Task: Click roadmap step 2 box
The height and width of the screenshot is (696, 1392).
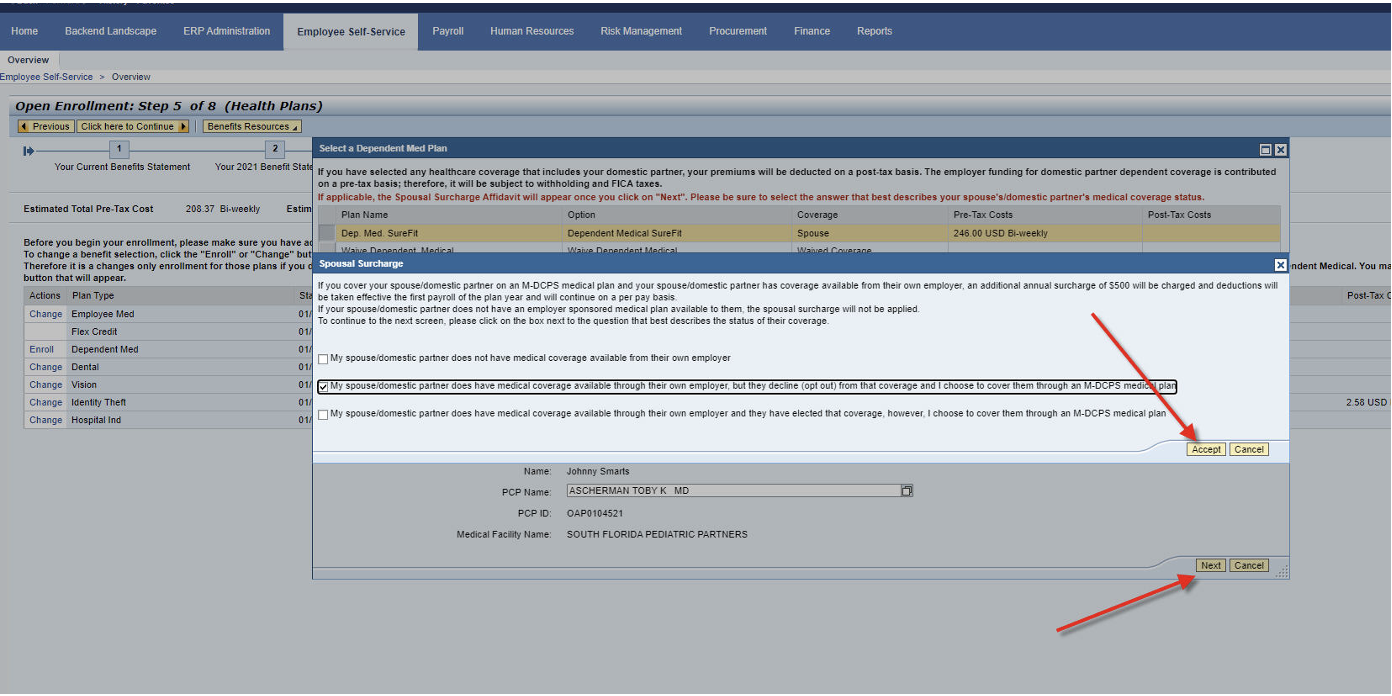Action: (x=275, y=150)
